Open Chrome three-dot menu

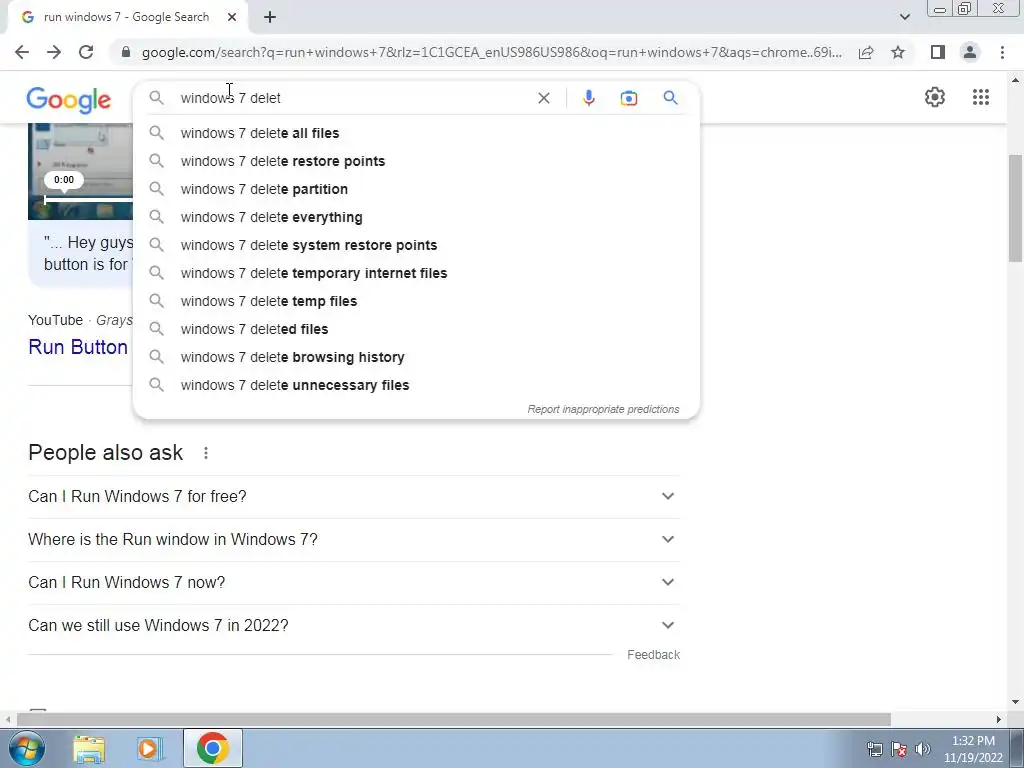(1002, 52)
